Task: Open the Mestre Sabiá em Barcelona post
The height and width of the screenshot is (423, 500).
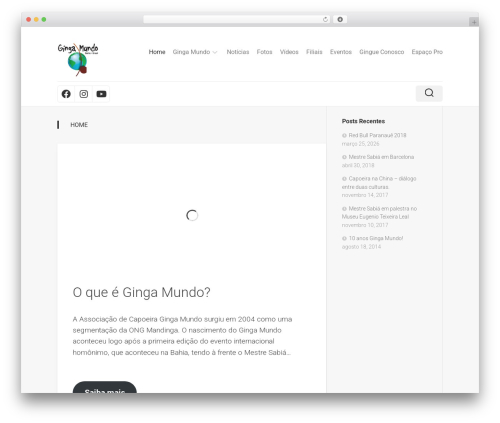Action: [x=381, y=157]
